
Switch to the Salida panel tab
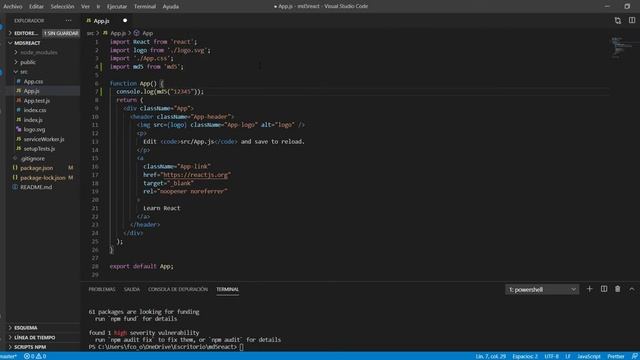click(x=131, y=289)
